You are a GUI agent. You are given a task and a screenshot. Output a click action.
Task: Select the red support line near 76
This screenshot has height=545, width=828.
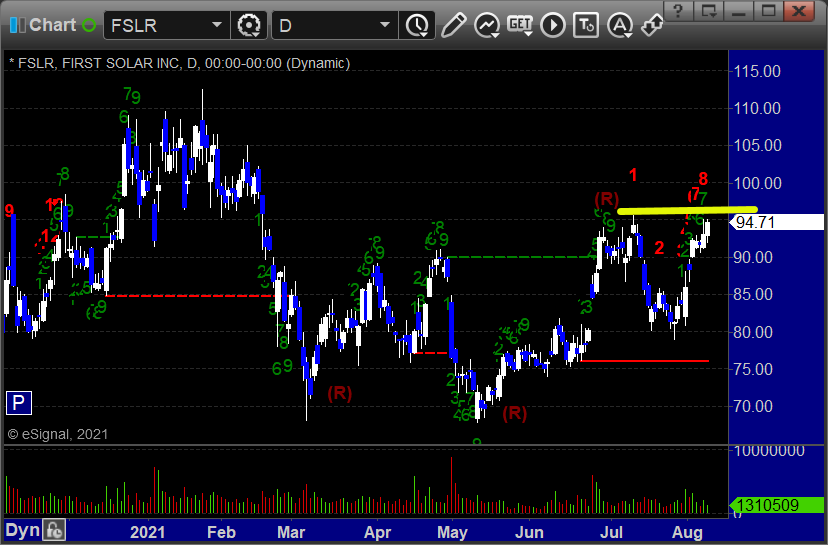click(x=644, y=361)
